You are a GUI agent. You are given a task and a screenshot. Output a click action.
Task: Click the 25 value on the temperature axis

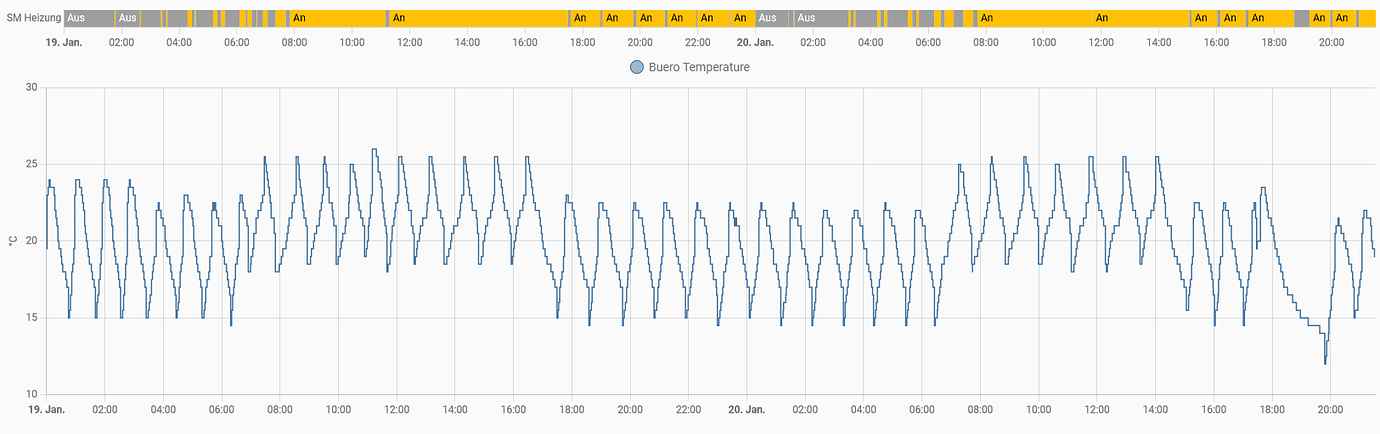31,164
